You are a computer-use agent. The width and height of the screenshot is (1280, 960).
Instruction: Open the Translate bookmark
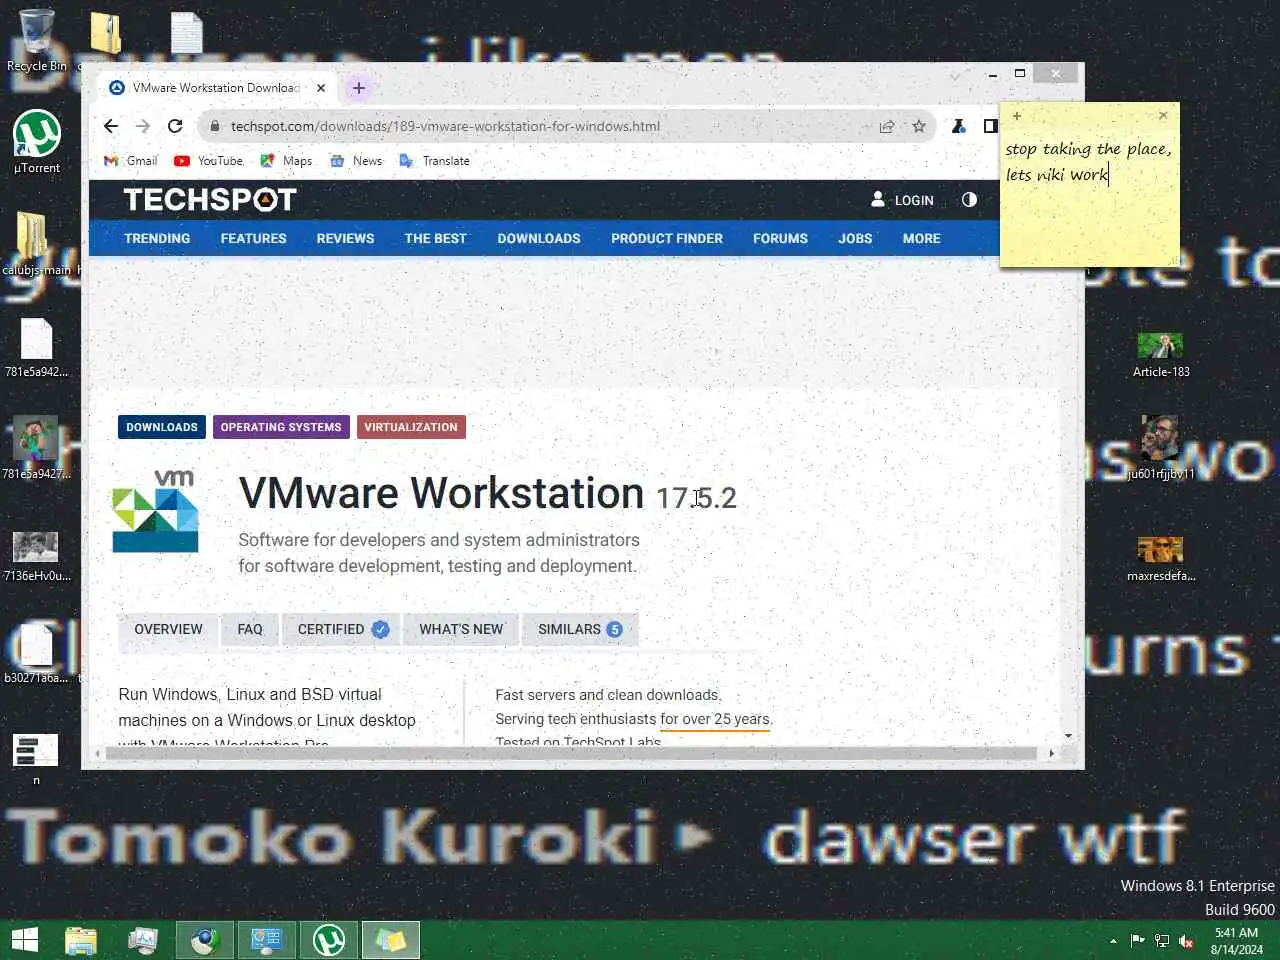434,161
